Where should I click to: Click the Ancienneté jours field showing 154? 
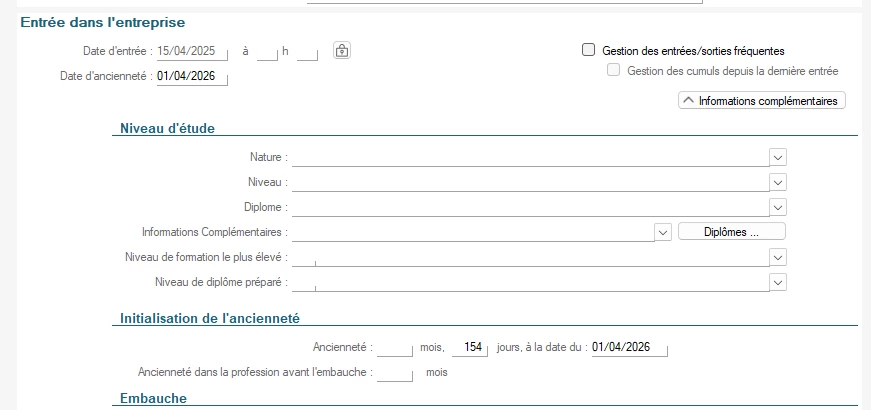(469, 348)
